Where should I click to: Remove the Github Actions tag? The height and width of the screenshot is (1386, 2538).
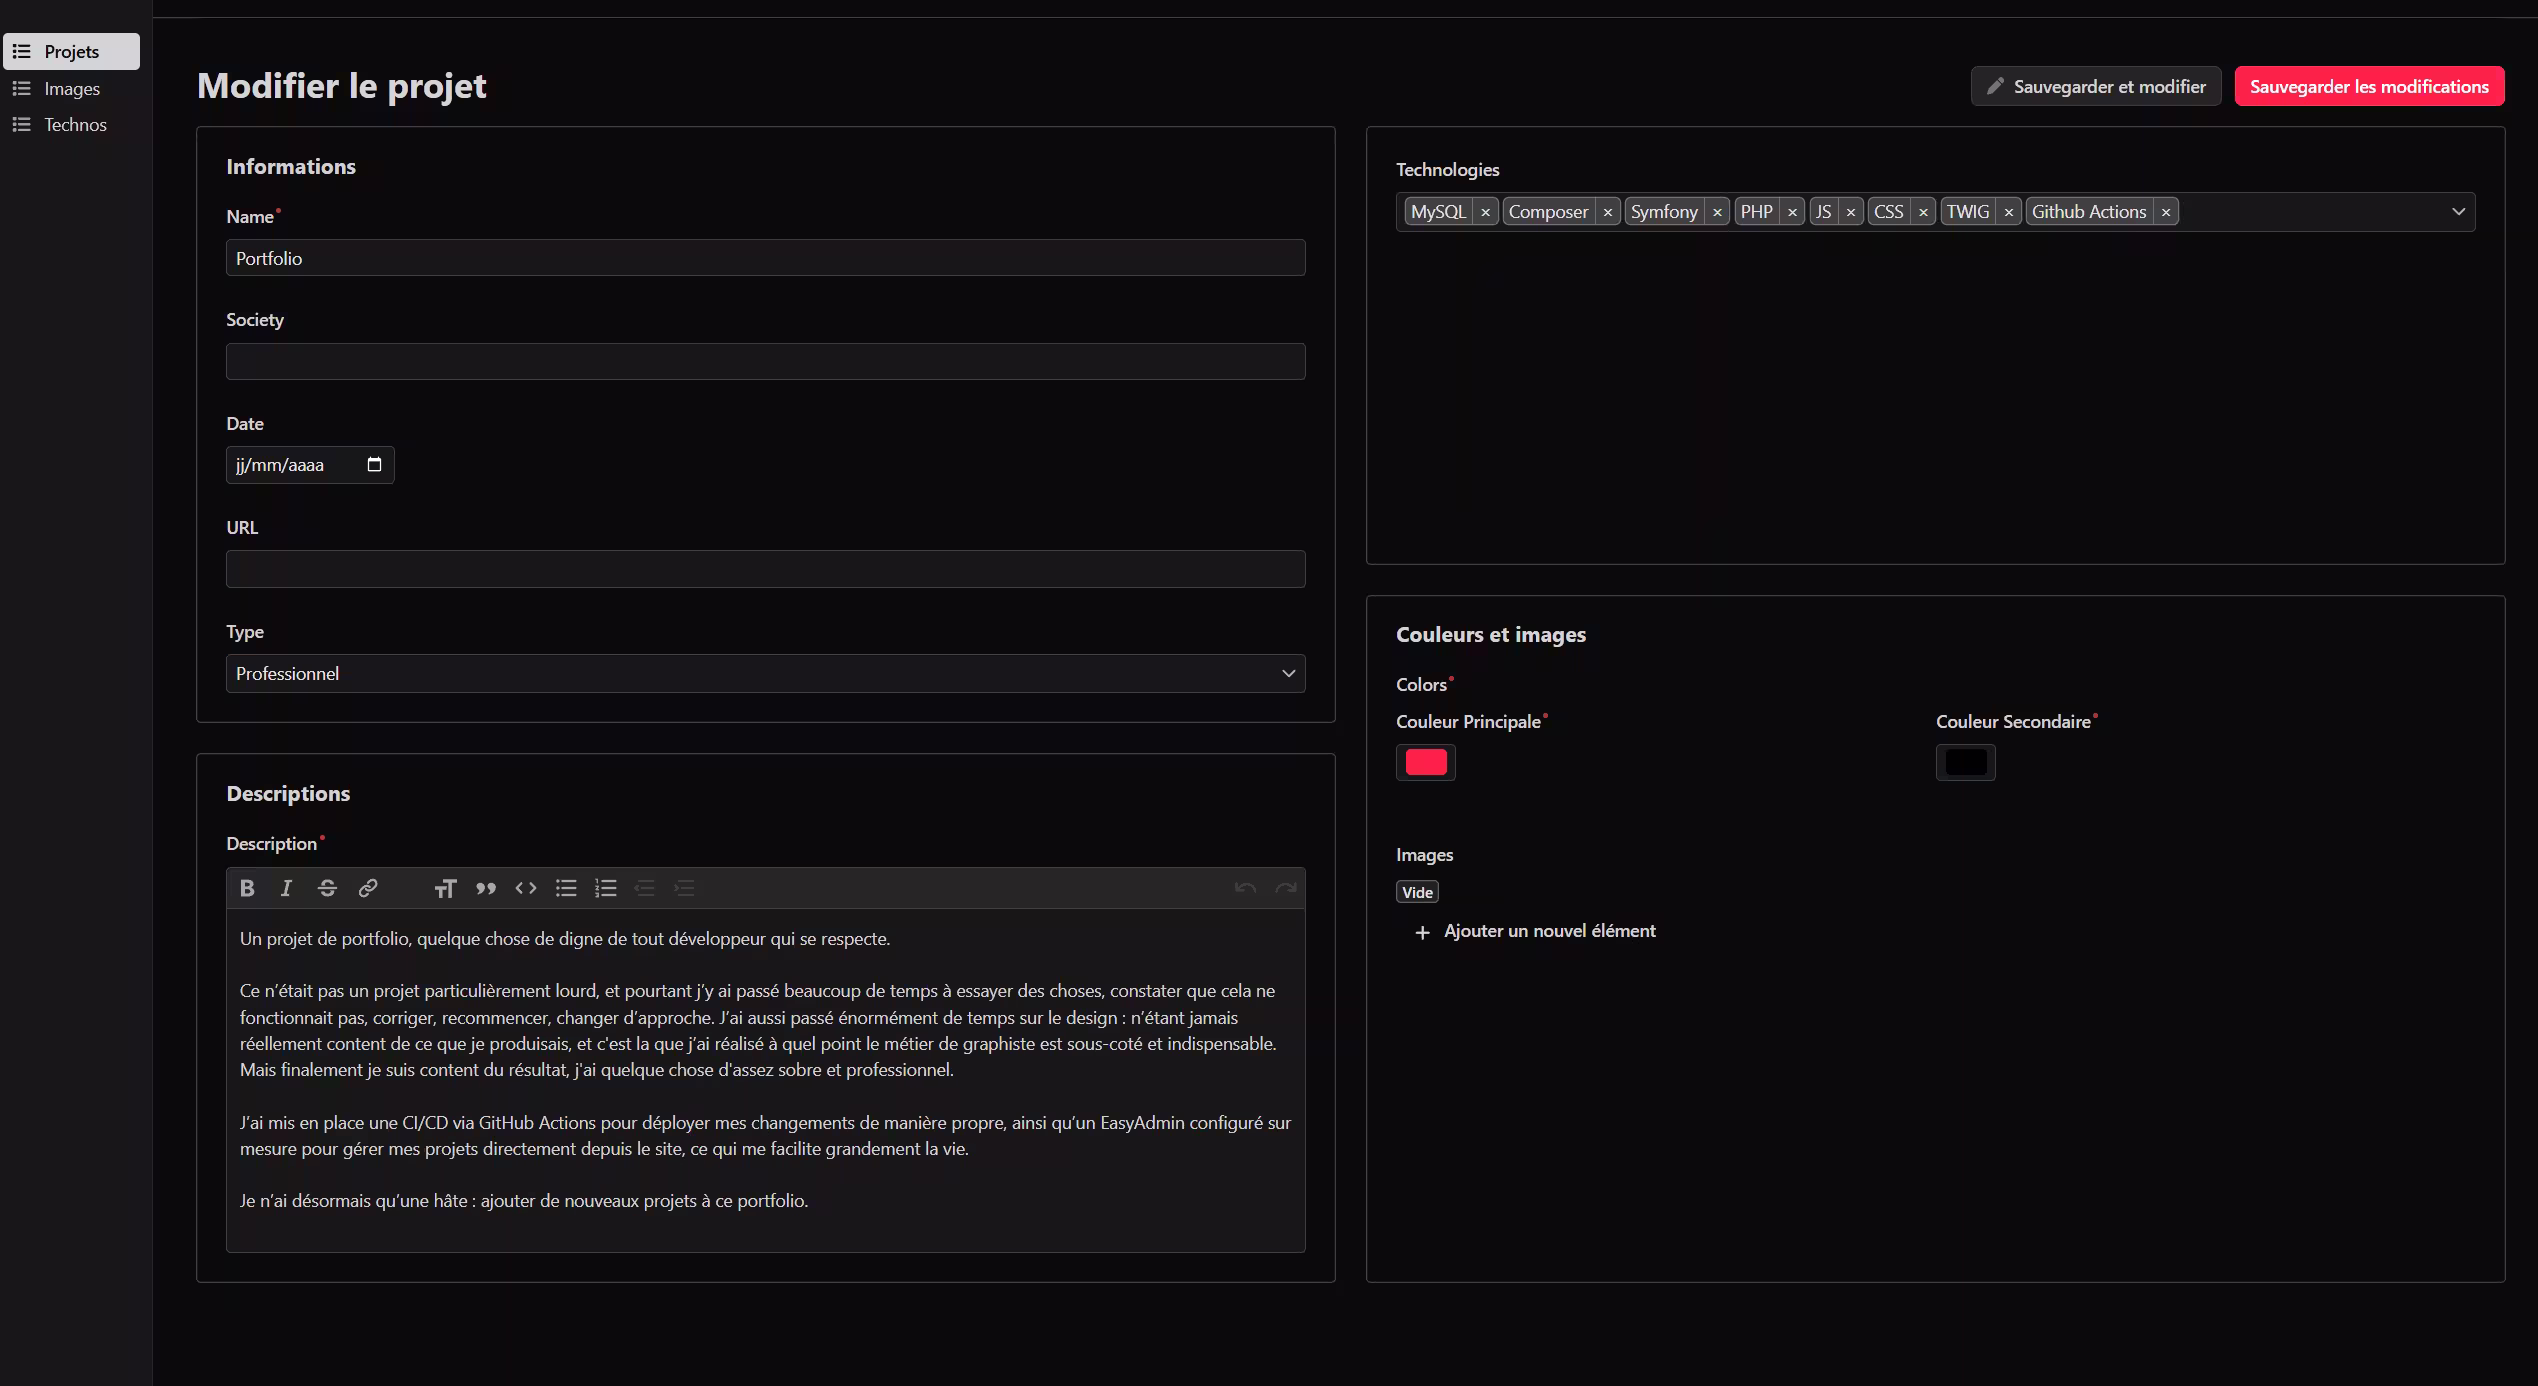click(x=2166, y=212)
